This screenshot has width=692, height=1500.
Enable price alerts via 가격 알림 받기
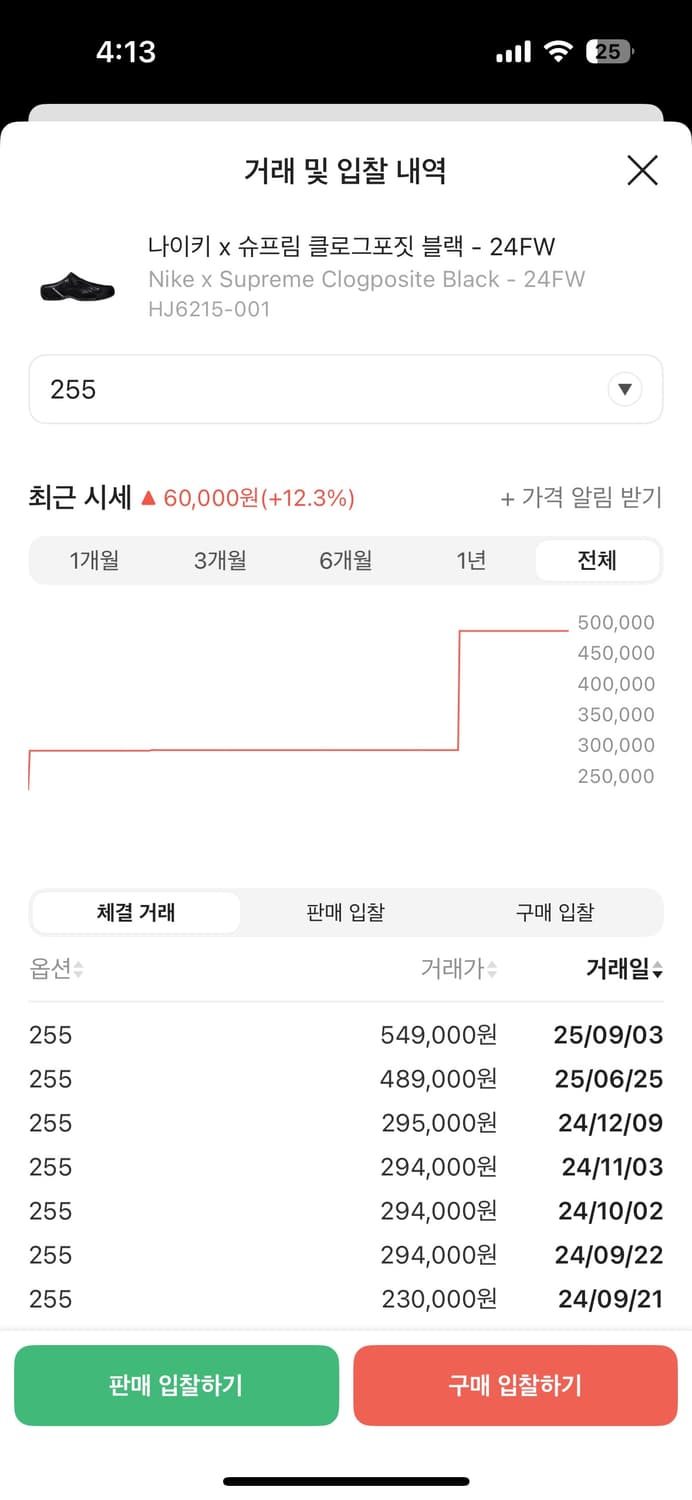pos(584,497)
